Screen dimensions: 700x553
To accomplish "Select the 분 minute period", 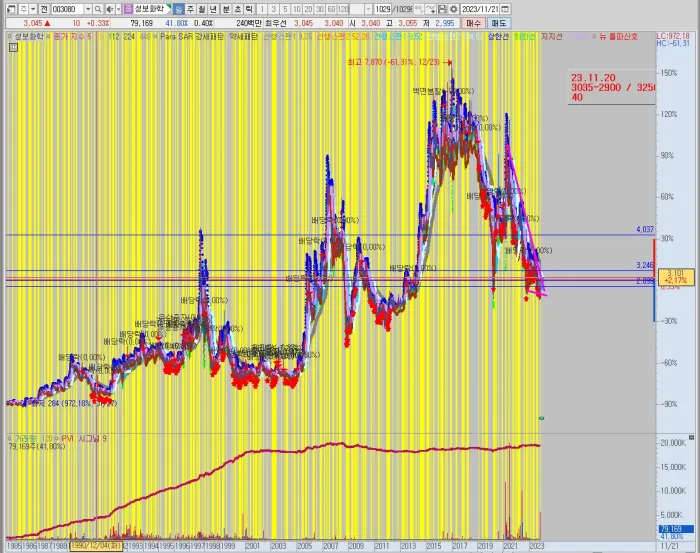I will 226,9.
